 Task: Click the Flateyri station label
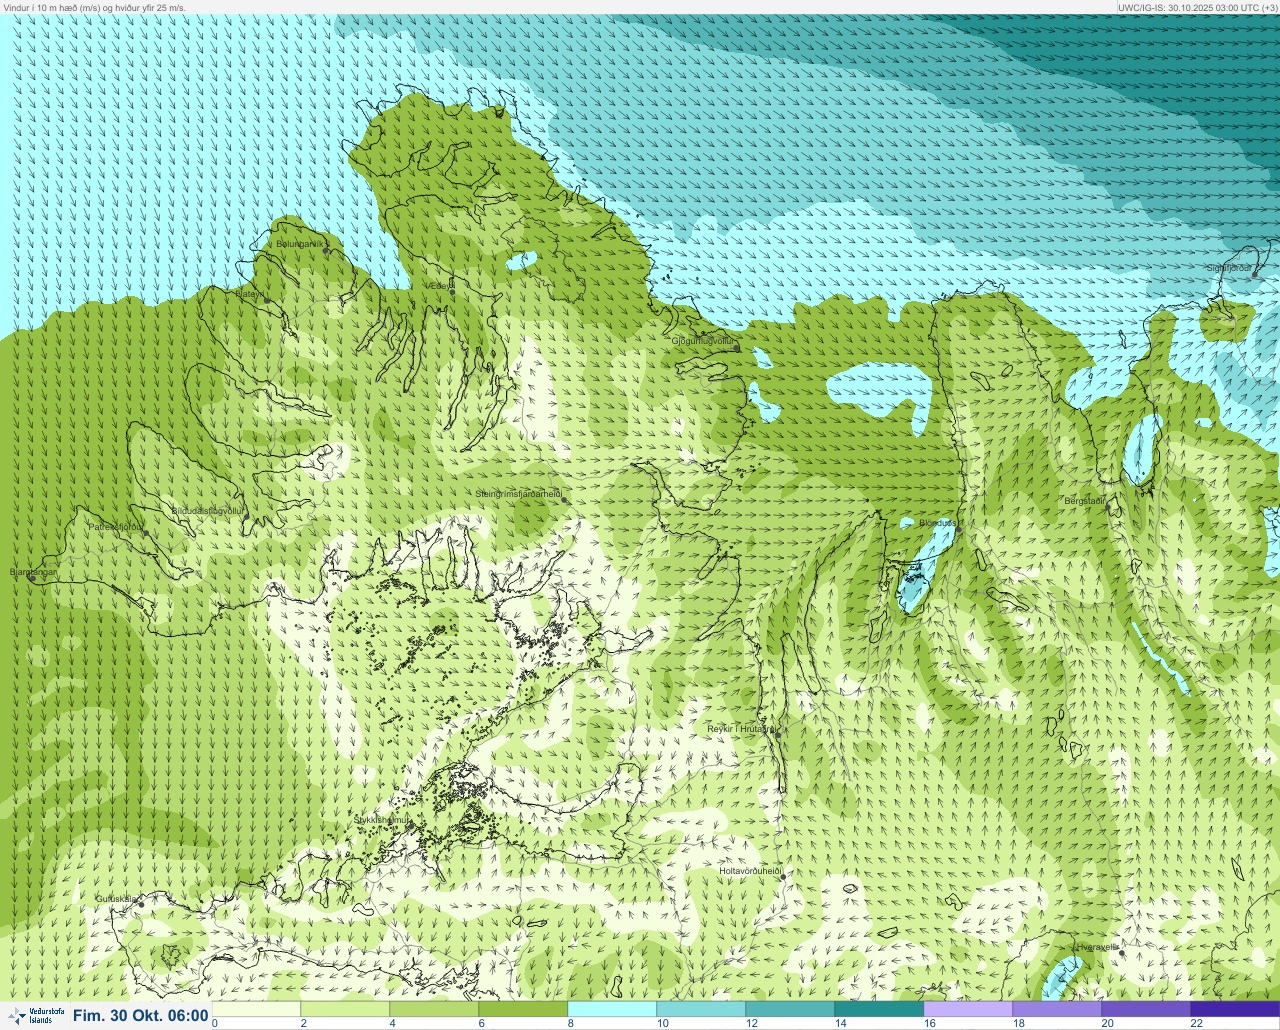click(x=250, y=294)
